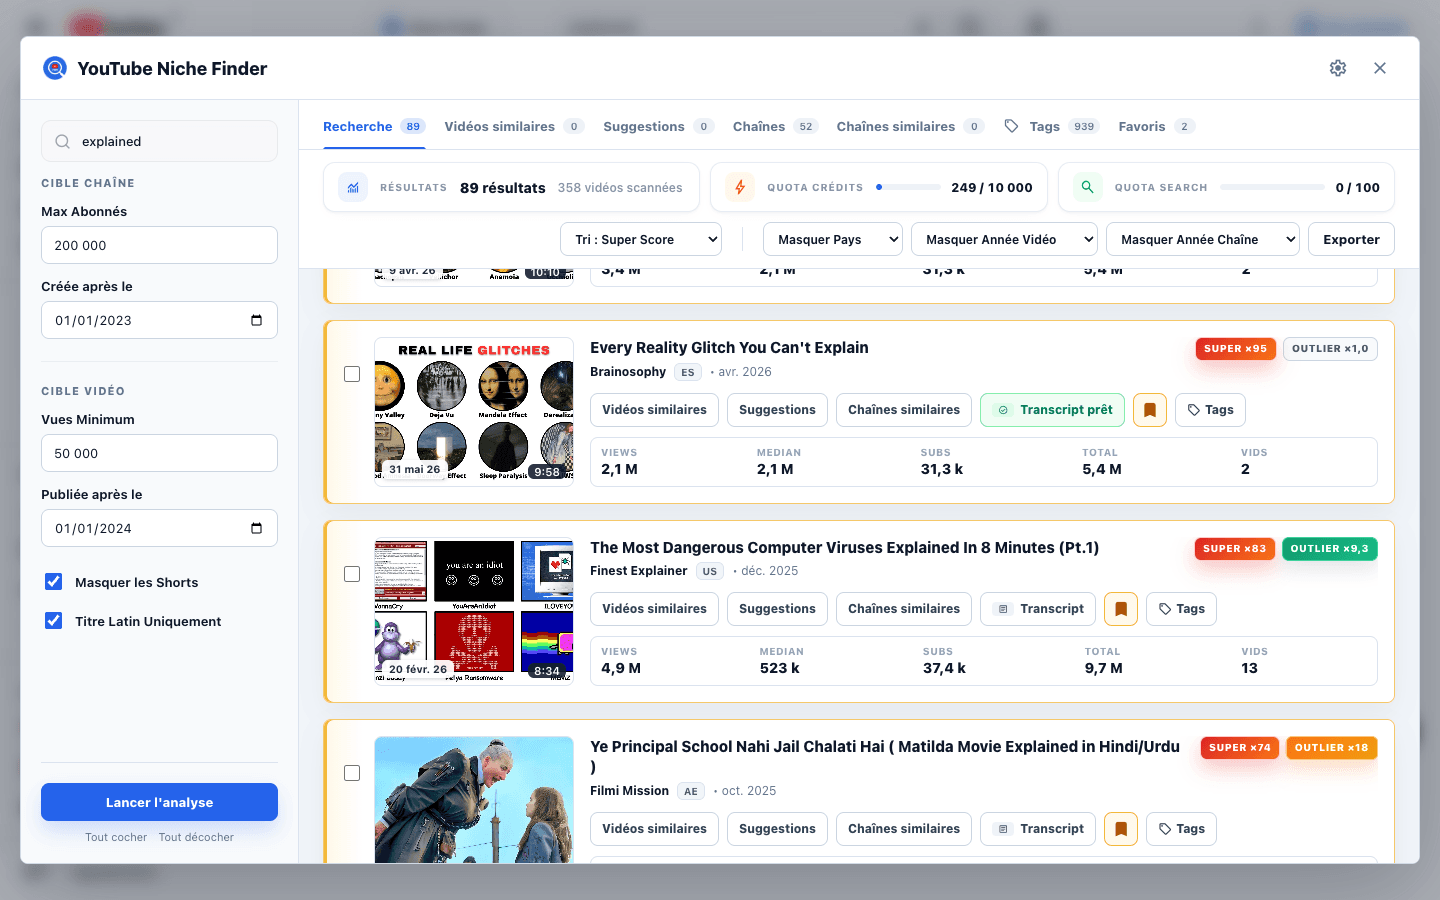Click 'Tout cocher' link
The height and width of the screenshot is (900, 1440).
116,838
